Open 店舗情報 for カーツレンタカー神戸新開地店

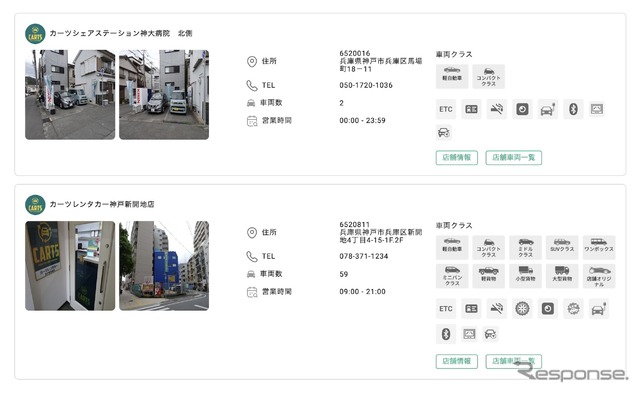(457, 361)
